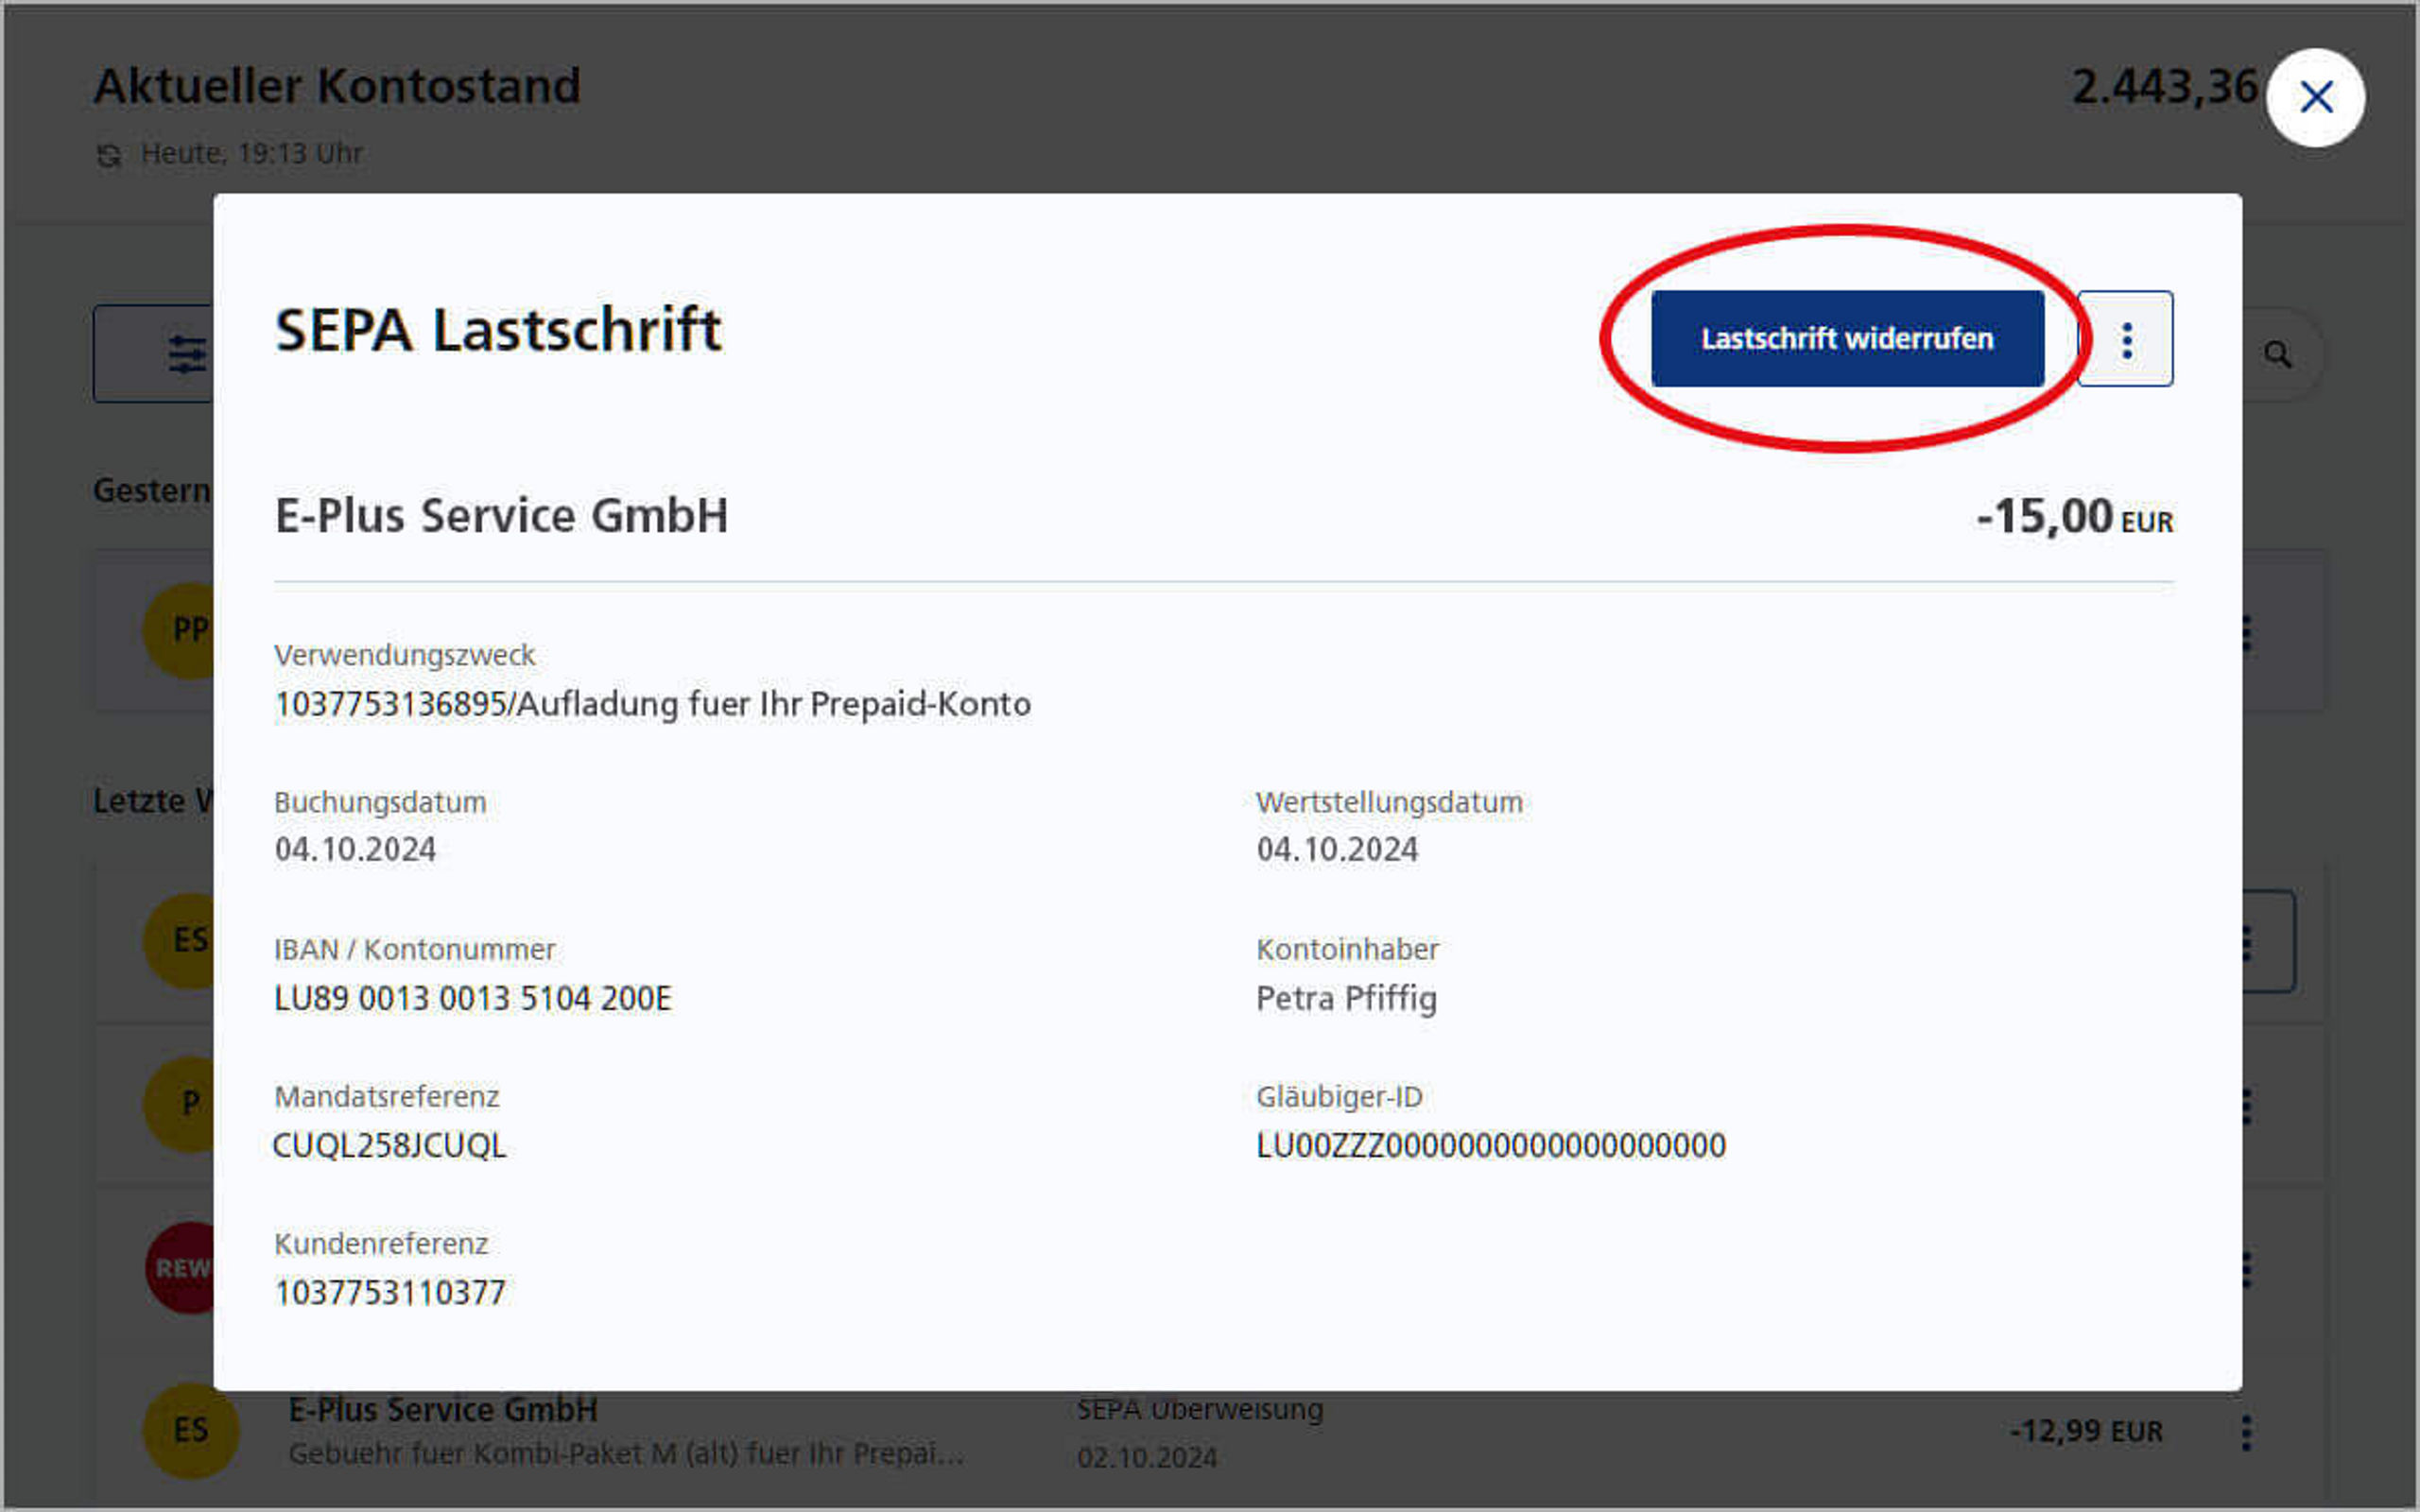Click the payee name E-Plus Service GmbH in the dialog
2420x1512 pixels.
502,516
